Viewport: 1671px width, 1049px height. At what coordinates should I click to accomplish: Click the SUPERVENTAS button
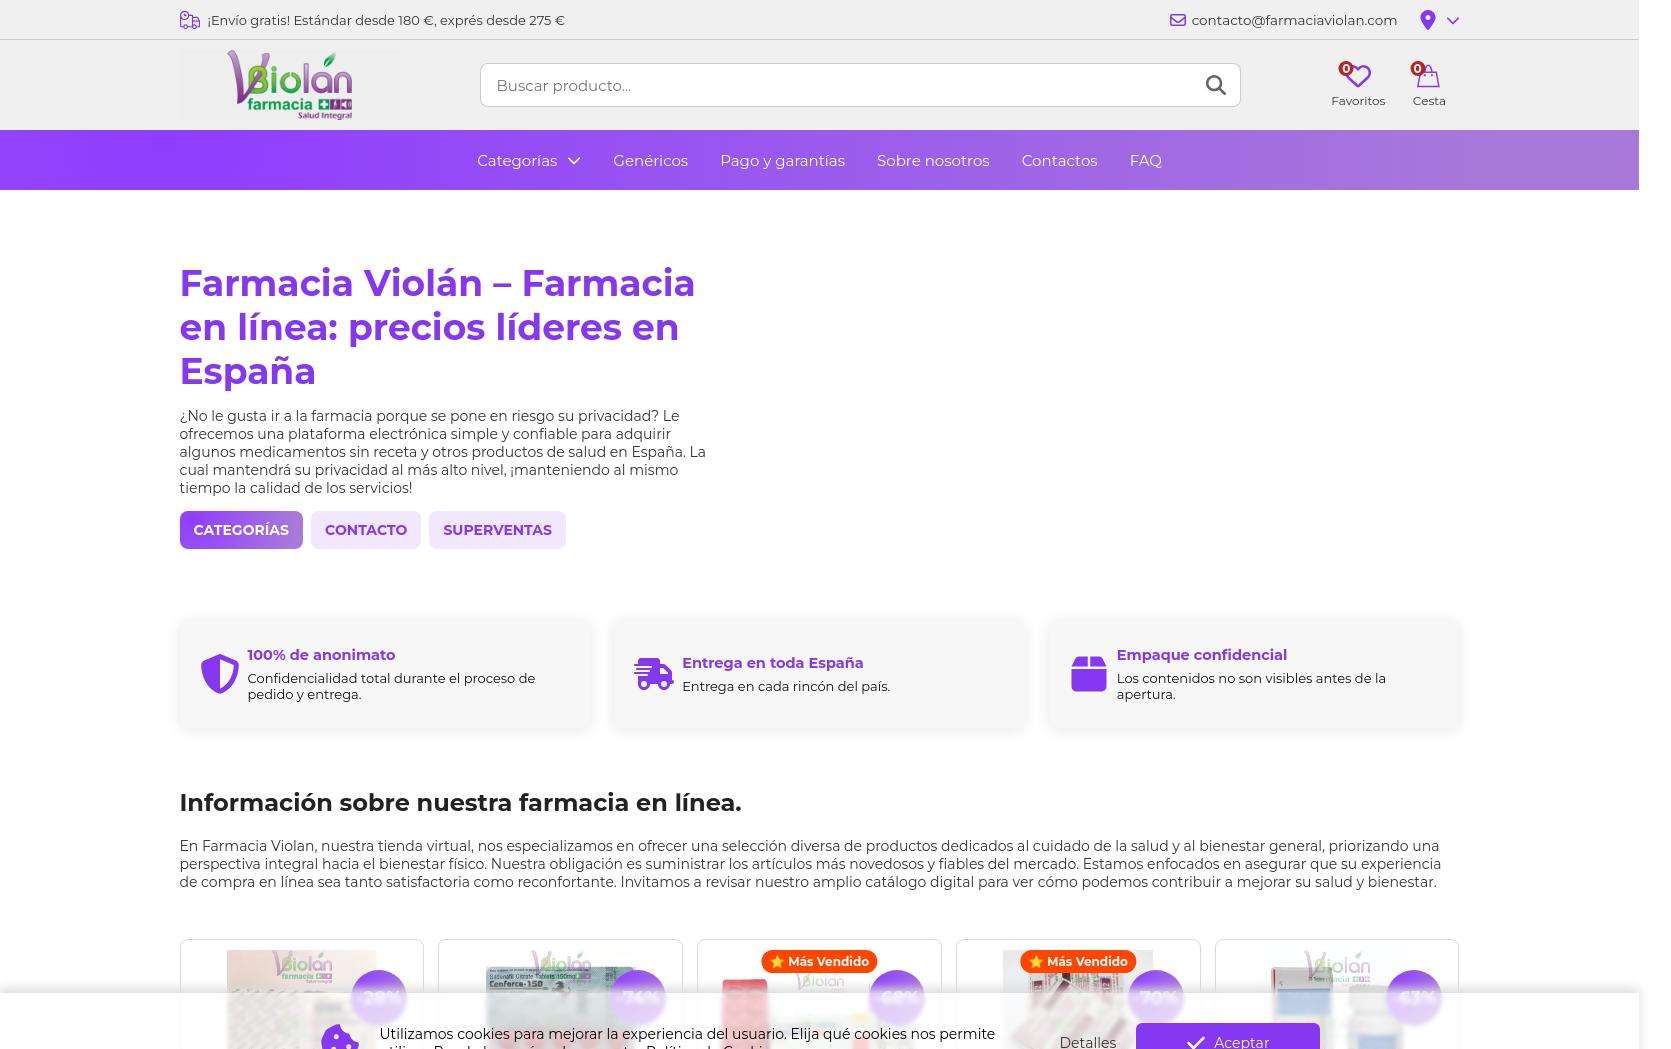point(497,530)
